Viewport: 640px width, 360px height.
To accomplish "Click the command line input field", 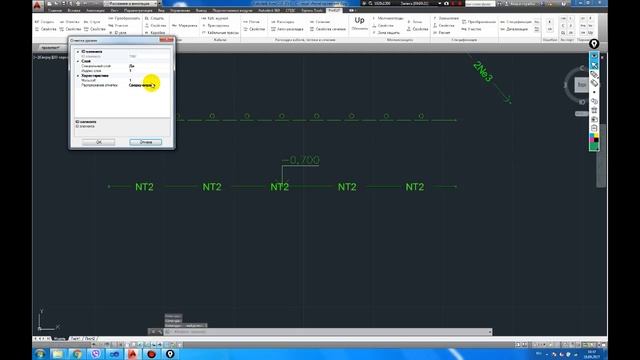I will click(x=329, y=332).
